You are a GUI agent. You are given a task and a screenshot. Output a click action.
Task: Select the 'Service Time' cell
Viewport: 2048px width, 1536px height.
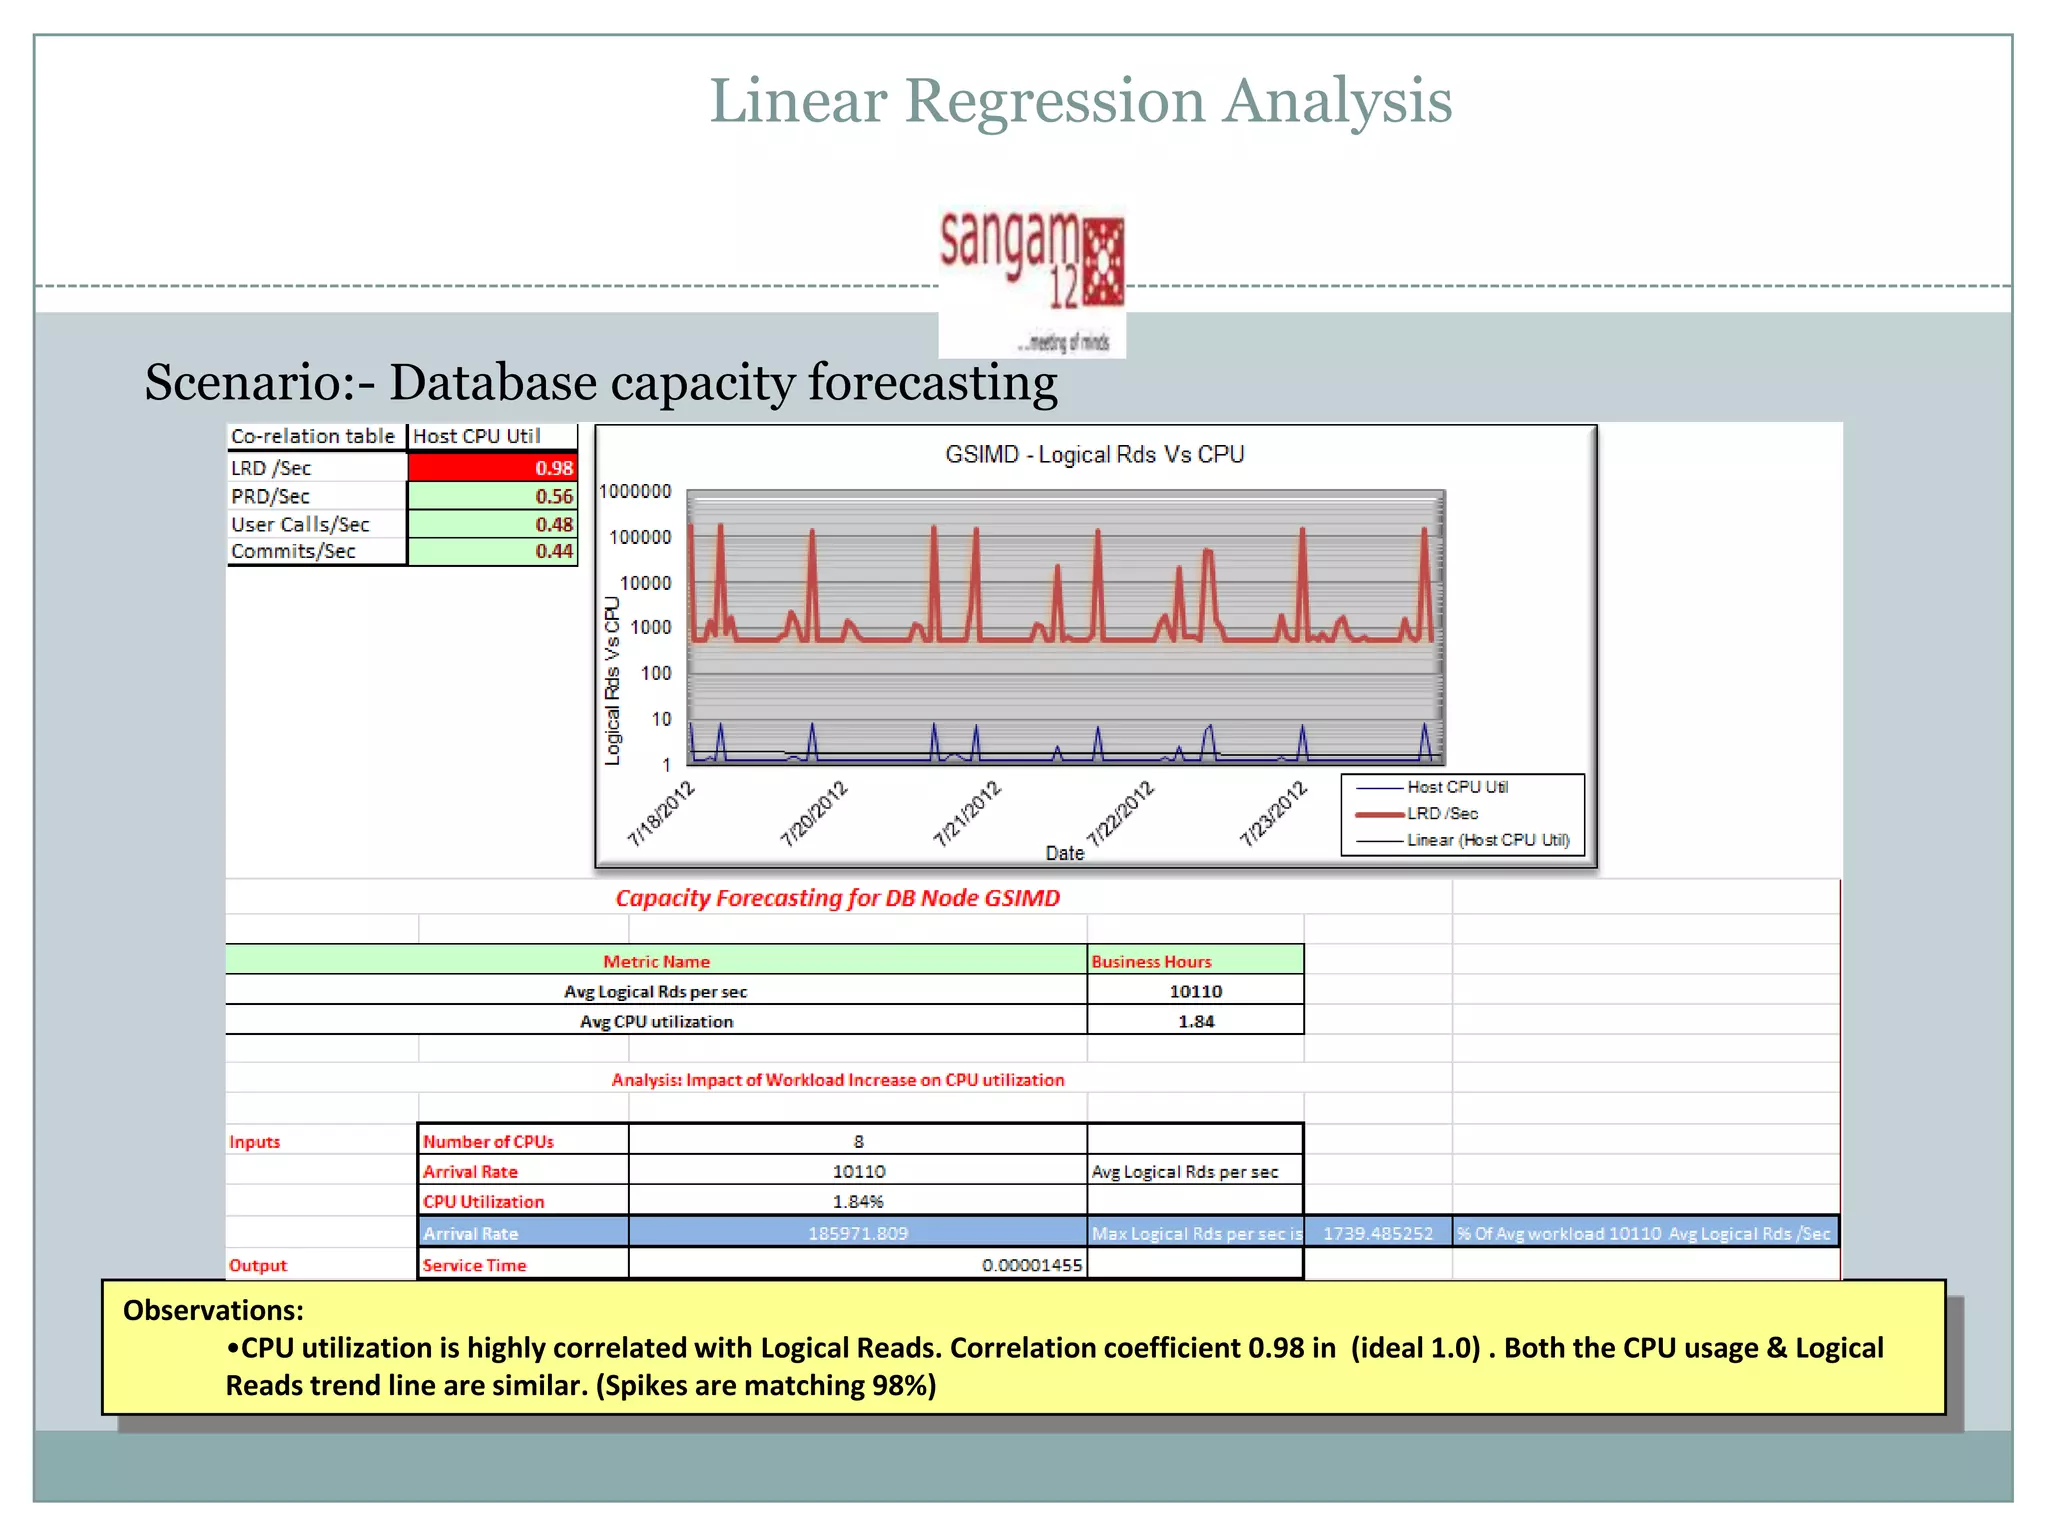coord(524,1264)
